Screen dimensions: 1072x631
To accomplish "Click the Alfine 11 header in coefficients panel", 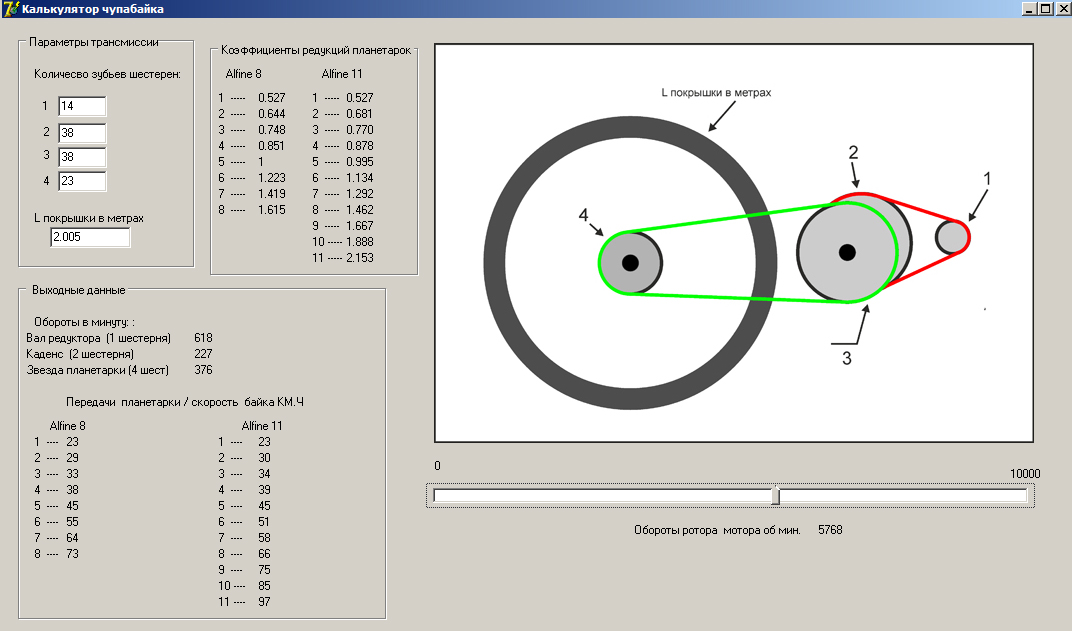I will 342,74.
